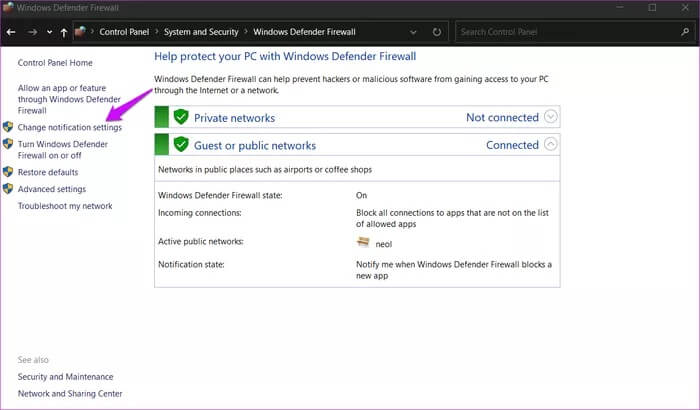700x410 pixels.
Task: Click the Notify me when Firewall blocks text
Action: coord(454,270)
